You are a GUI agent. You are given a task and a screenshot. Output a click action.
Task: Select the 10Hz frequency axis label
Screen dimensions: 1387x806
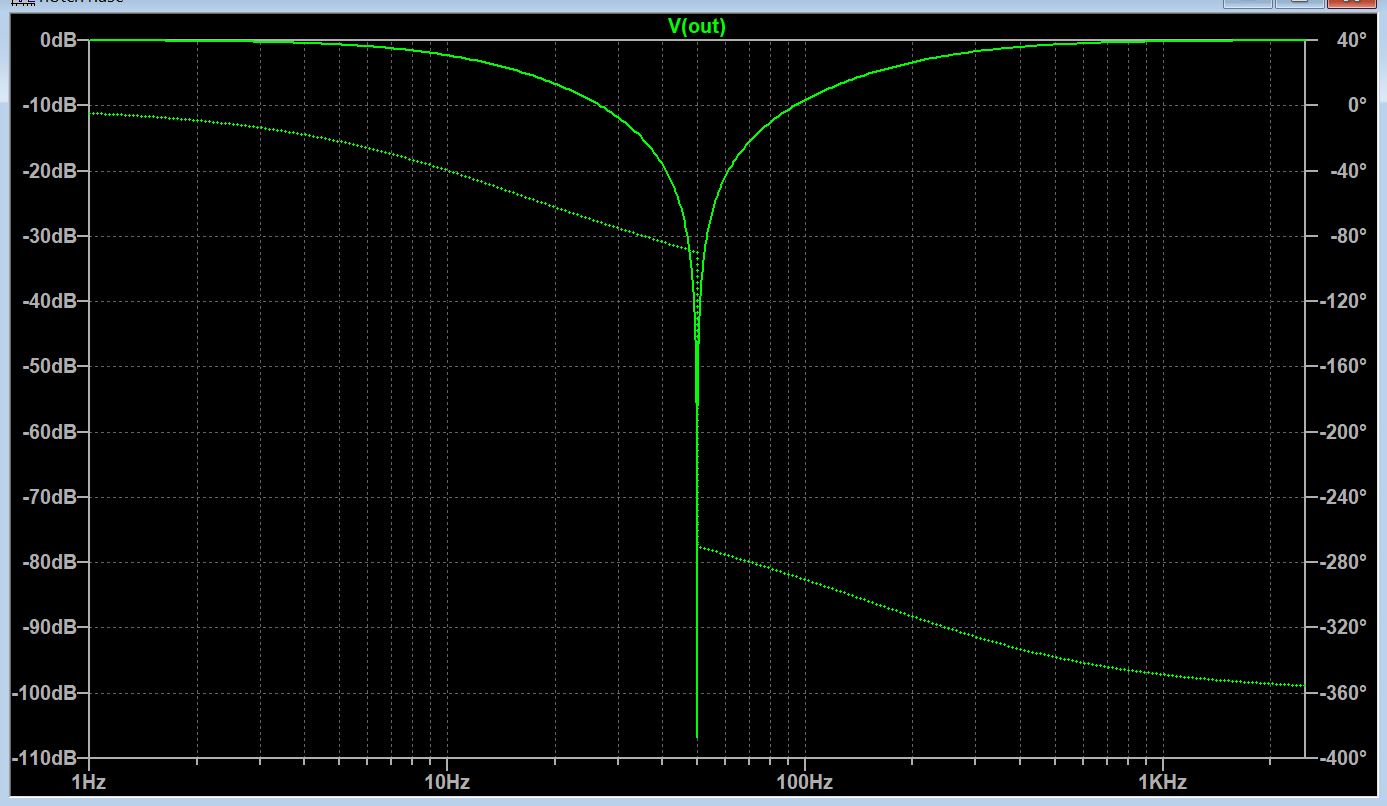pyautogui.click(x=446, y=780)
